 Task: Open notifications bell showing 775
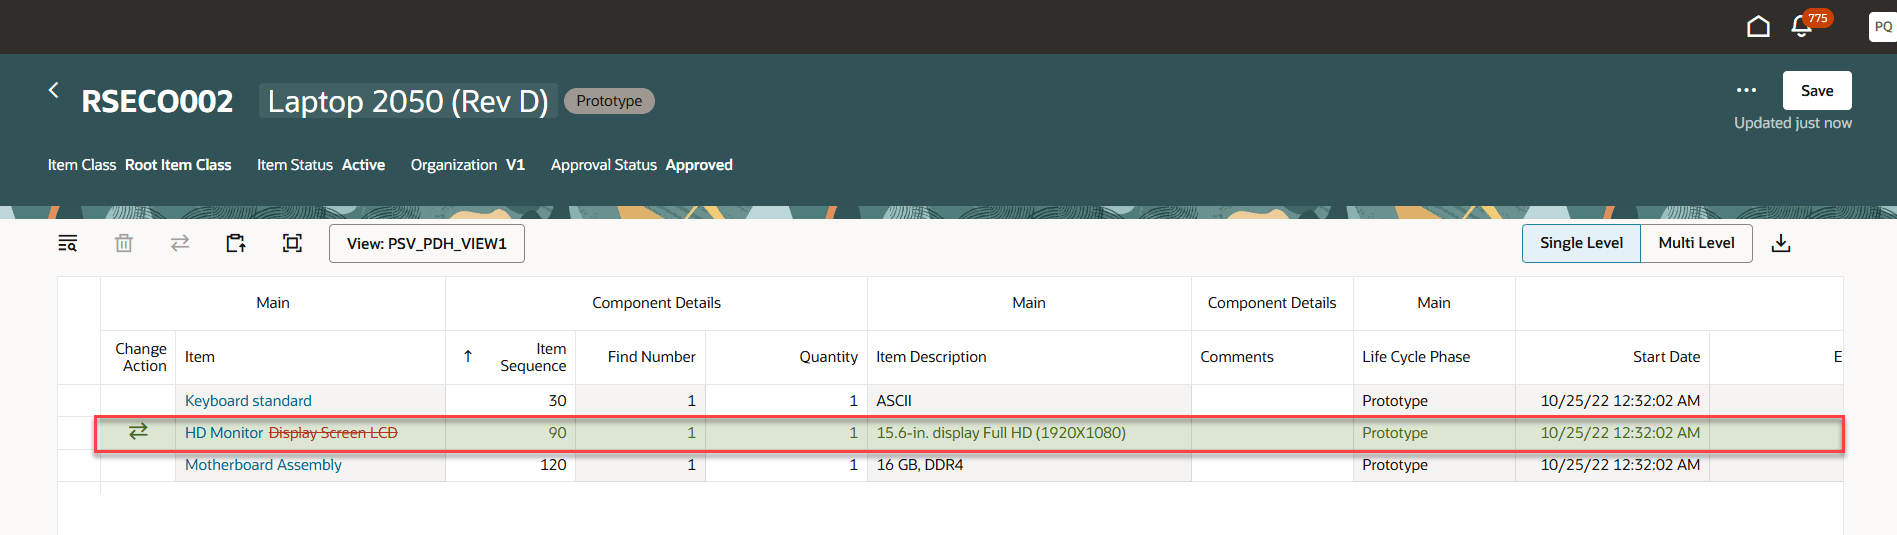pyautogui.click(x=1804, y=25)
